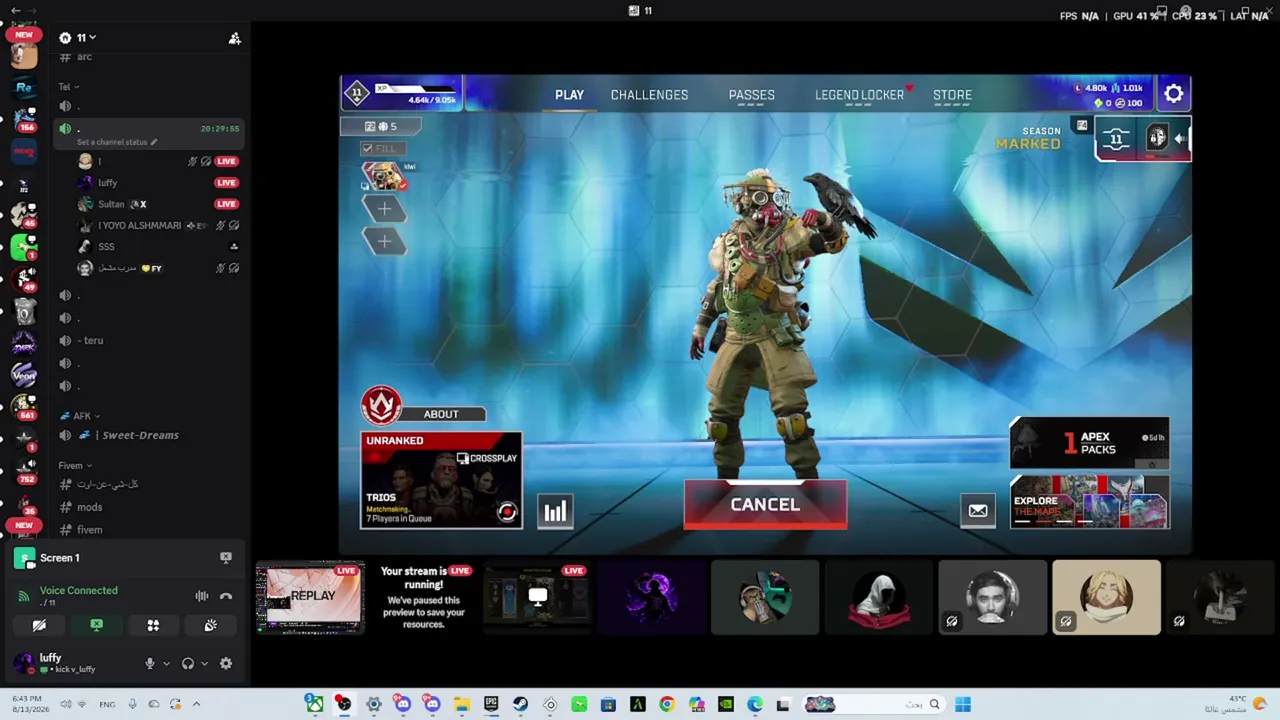Screen dimensions: 1280x720
Task: Click the Windows Start button
Action: point(963,704)
